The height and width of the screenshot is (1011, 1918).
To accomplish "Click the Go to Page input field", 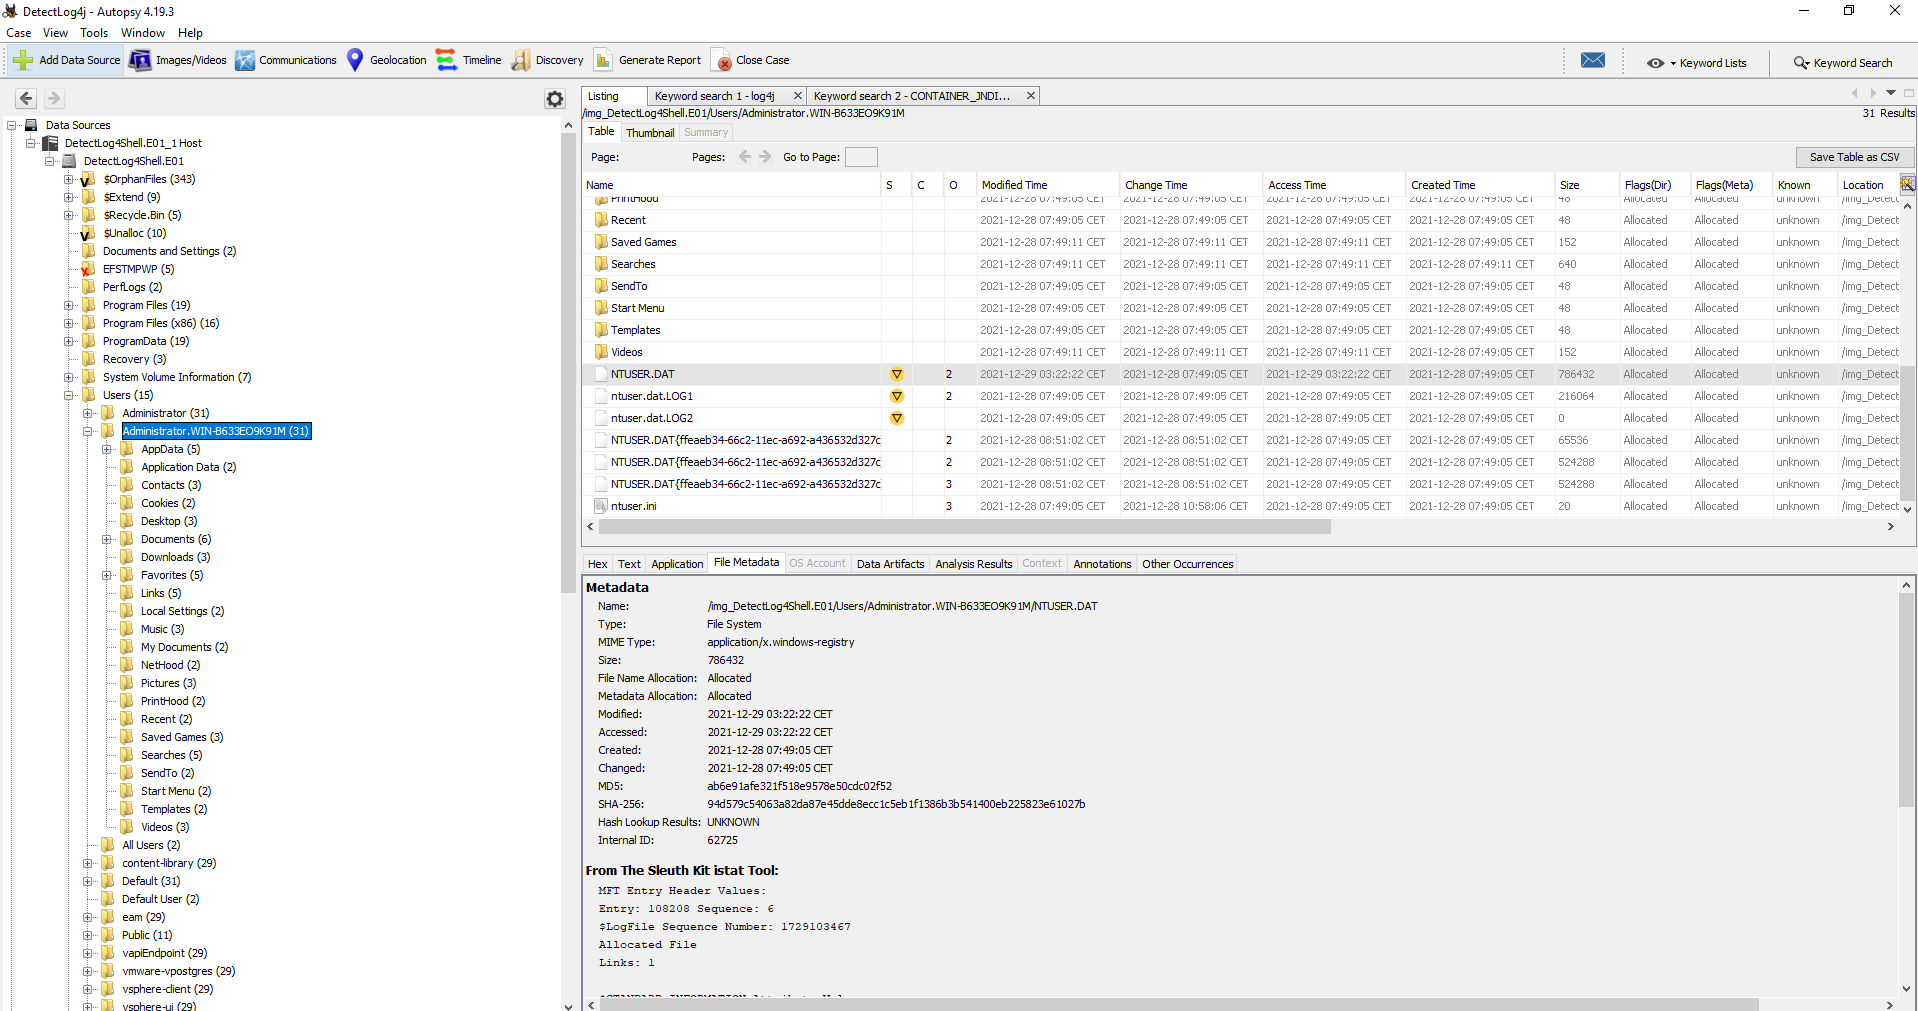I will pyautogui.click(x=860, y=157).
